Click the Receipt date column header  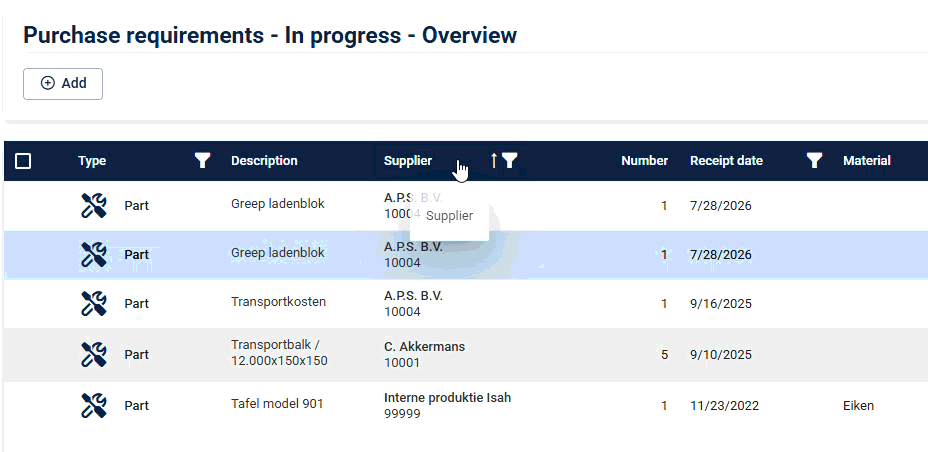(726, 161)
